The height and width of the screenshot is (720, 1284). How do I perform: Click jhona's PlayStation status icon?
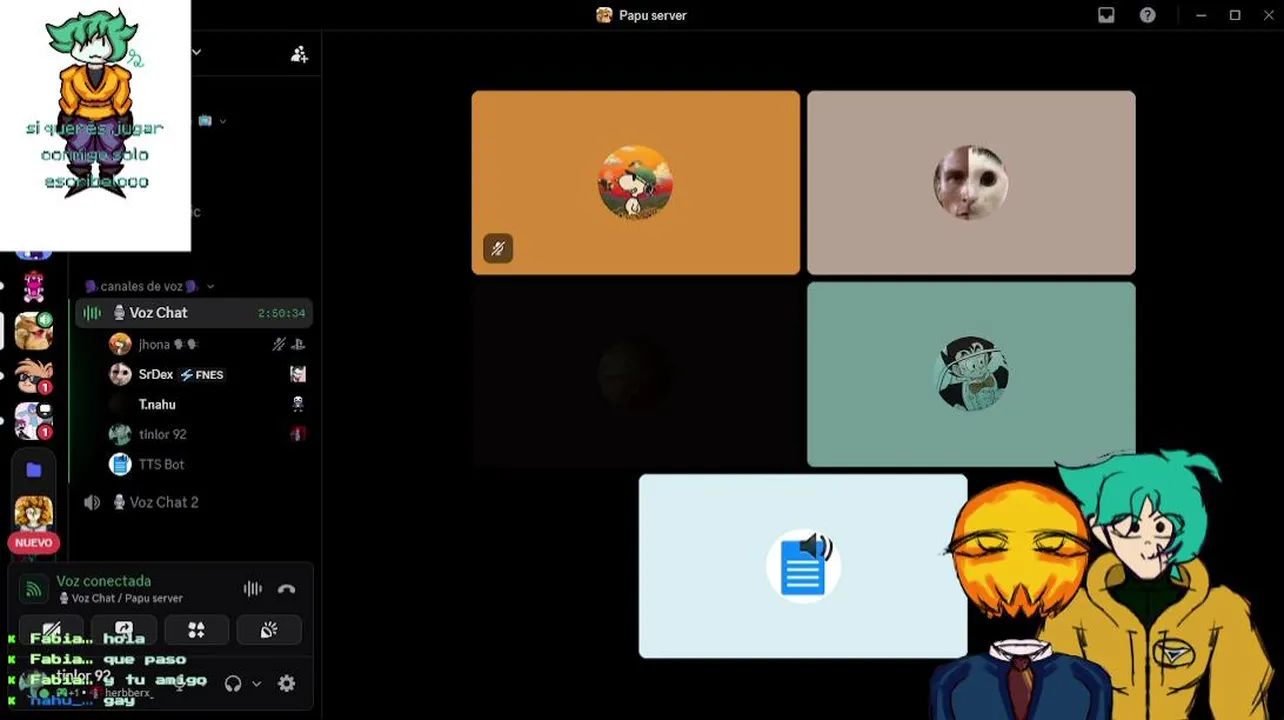tap(297, 344)
